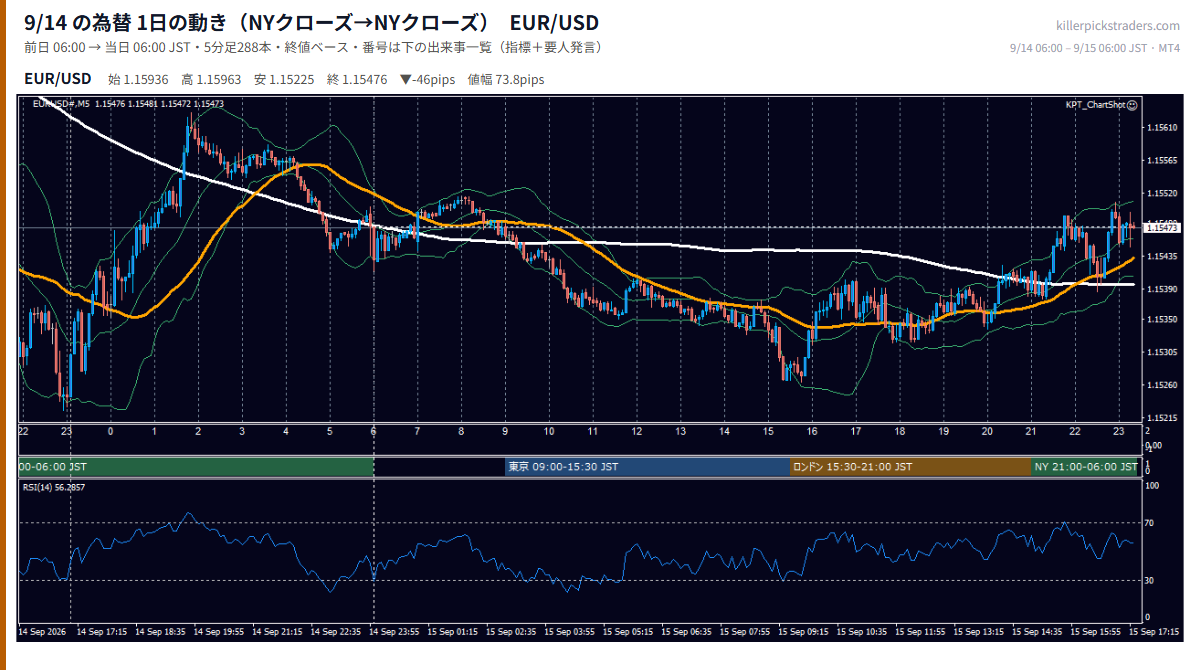
Task: Click the high value '高 1.15963'
Action: click(x=212, y=80)
